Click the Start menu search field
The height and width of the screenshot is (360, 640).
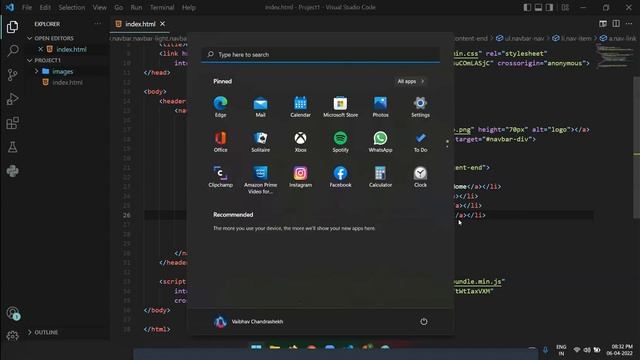click(x=320, y=55)
